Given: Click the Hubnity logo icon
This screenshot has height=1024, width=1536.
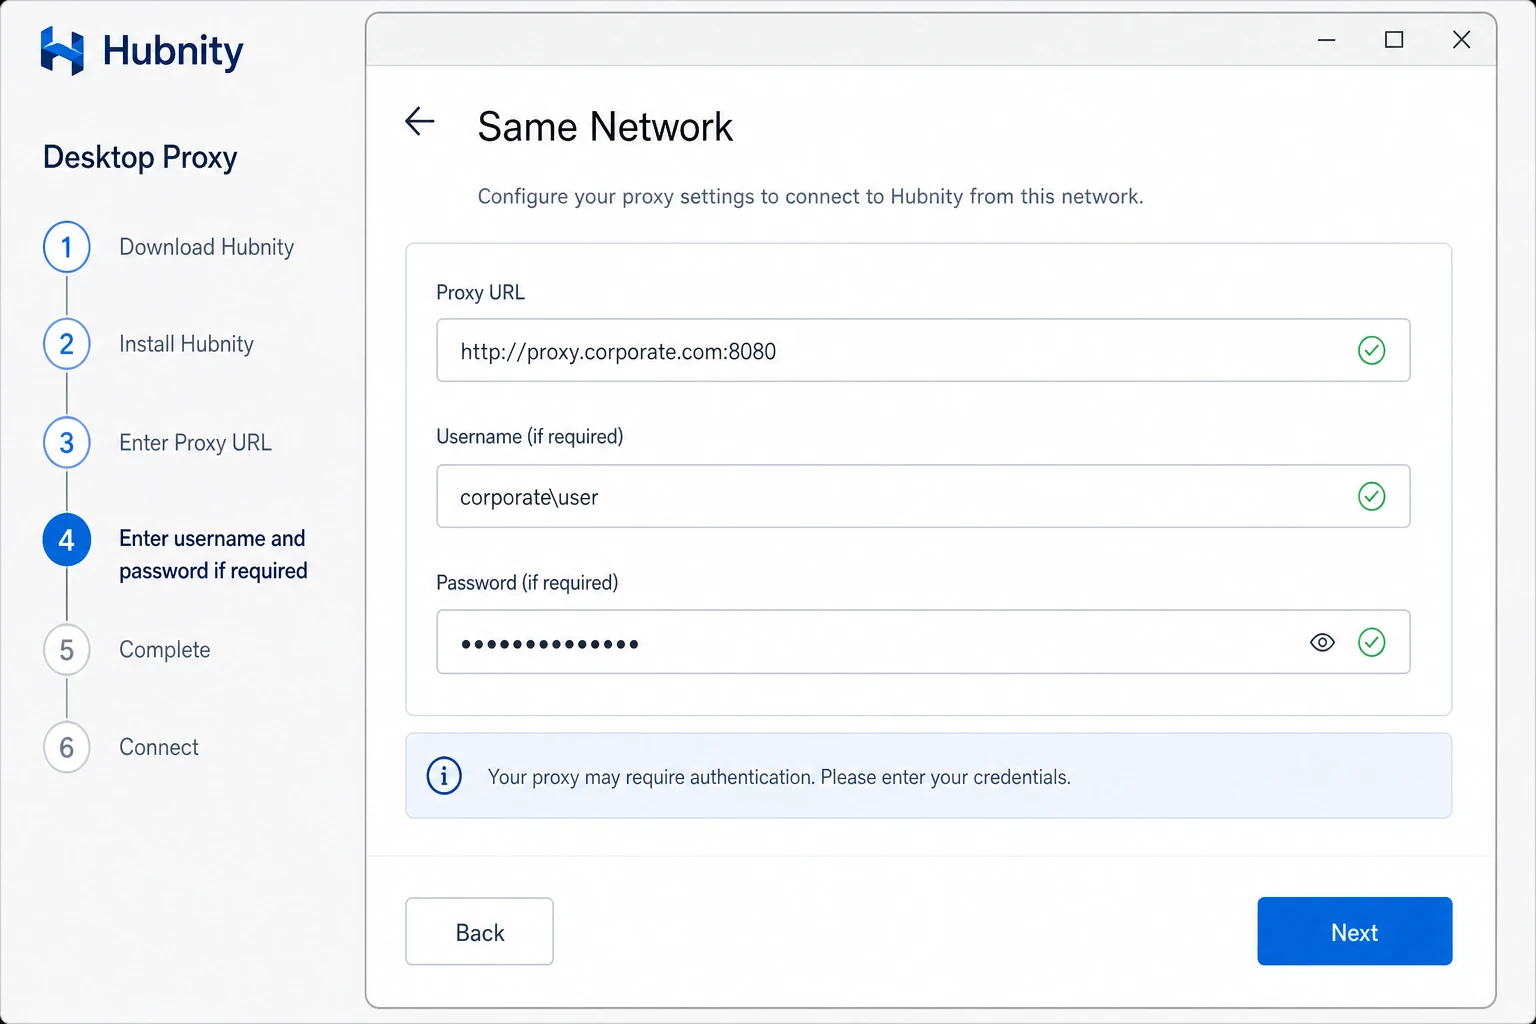Looking at the screenshot, I should point(62,51).
